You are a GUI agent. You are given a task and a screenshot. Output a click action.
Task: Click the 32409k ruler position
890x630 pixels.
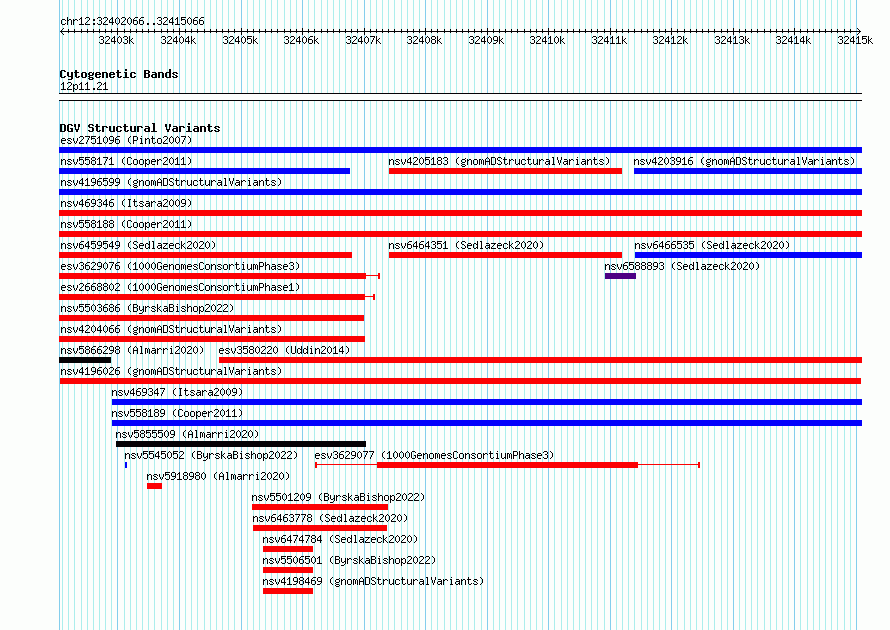[486, 40]
